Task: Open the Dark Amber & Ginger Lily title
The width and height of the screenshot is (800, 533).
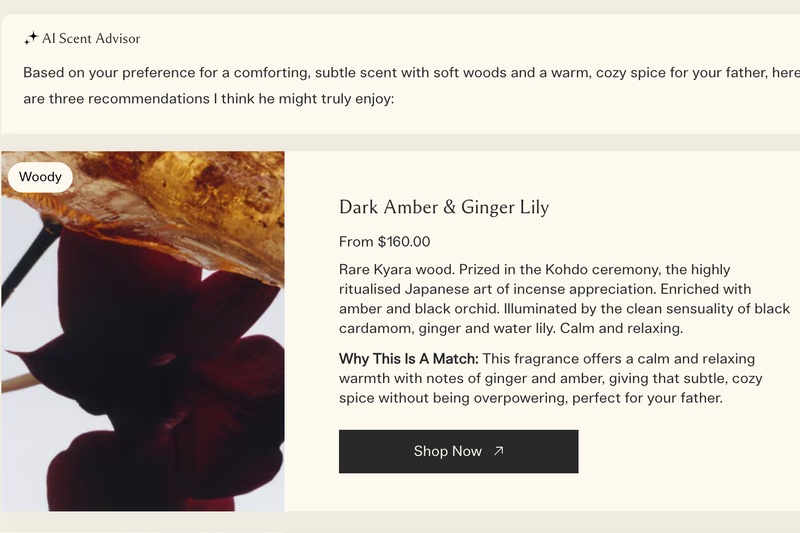Action: coord(443,207)
